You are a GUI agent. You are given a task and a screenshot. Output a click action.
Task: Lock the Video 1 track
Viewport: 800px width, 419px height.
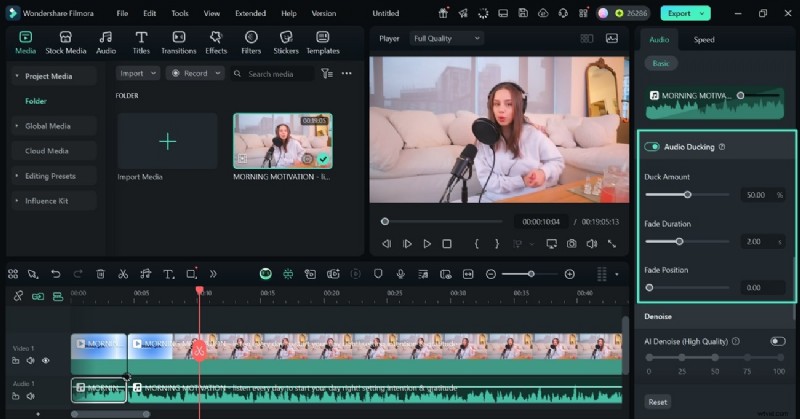(x=16, y=360)
